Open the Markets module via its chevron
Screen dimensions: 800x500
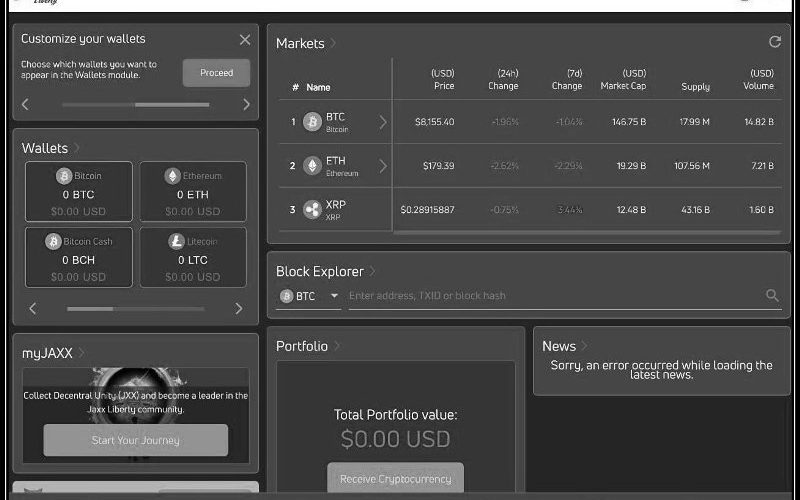click(333, 43)
